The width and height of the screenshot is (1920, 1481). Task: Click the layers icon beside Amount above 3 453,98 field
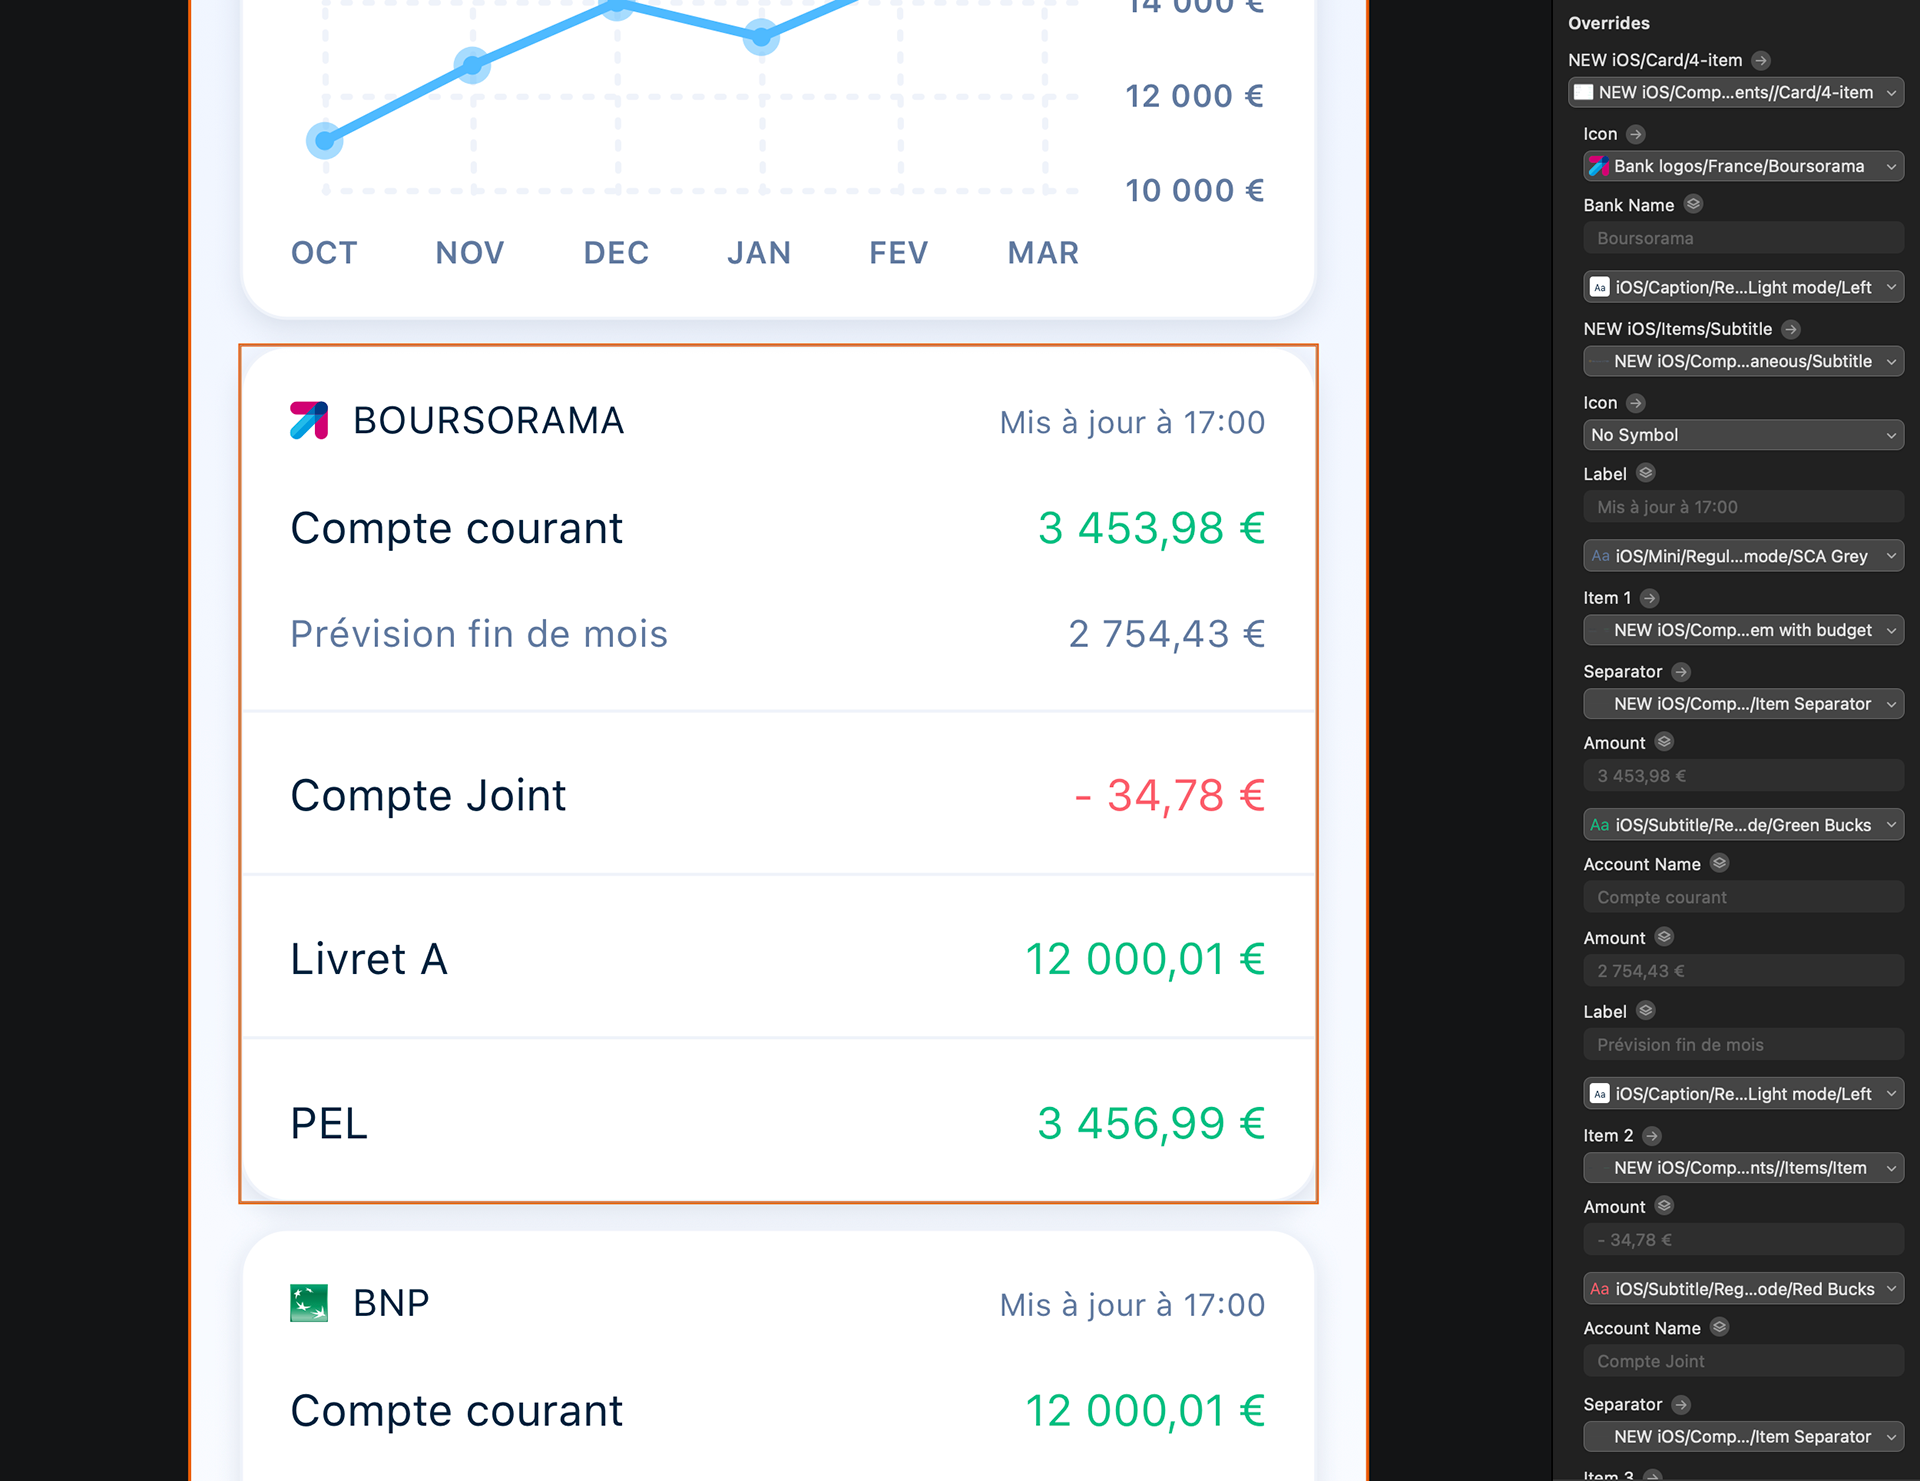tap(1664, 742)
